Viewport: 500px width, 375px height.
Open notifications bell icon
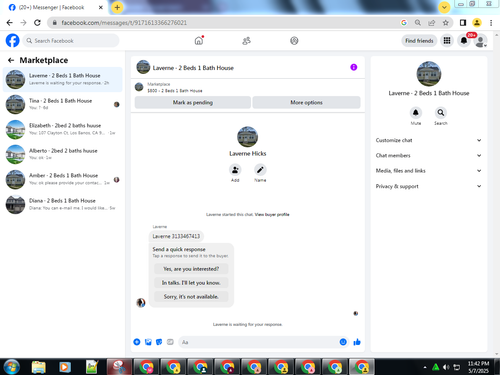coord(464,41)
